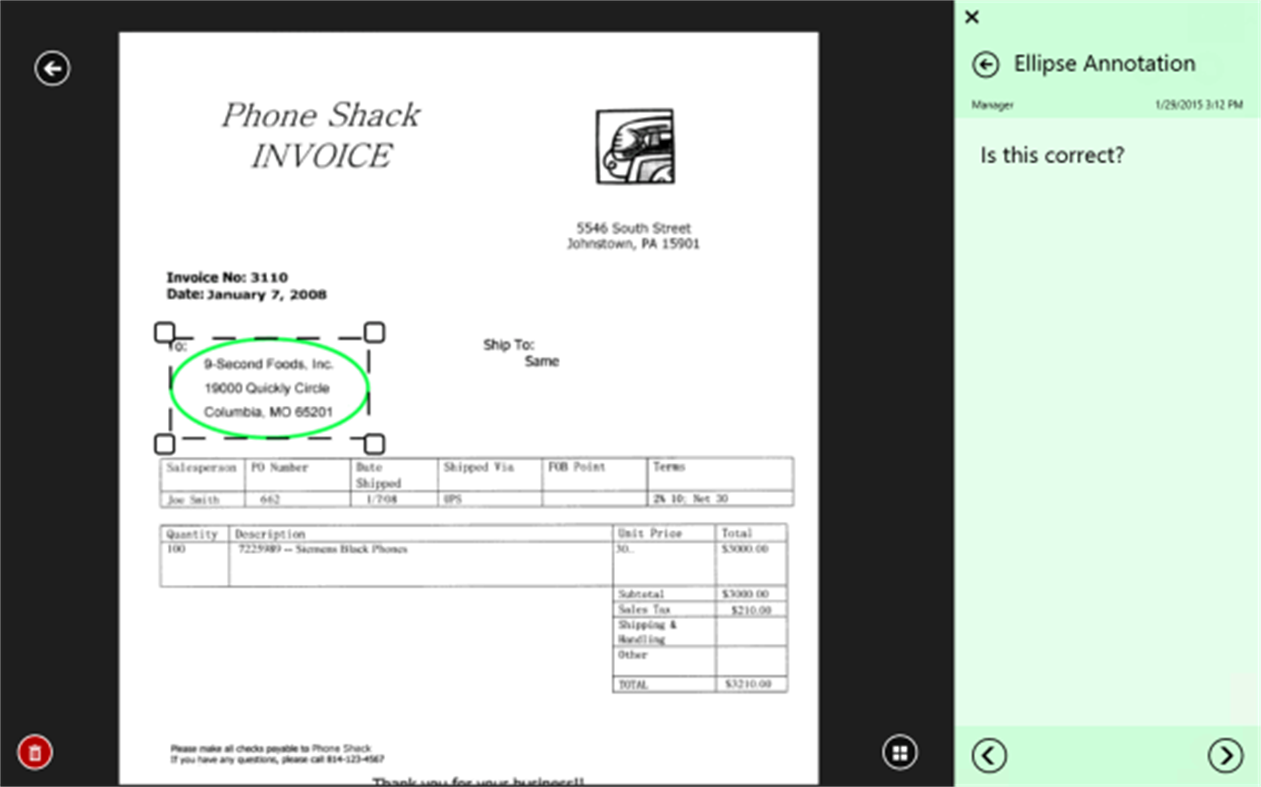This screenshot has height=787, width=1261.
Task: Click the 'FOB Point' column header
Action: (x=577, y=467)
